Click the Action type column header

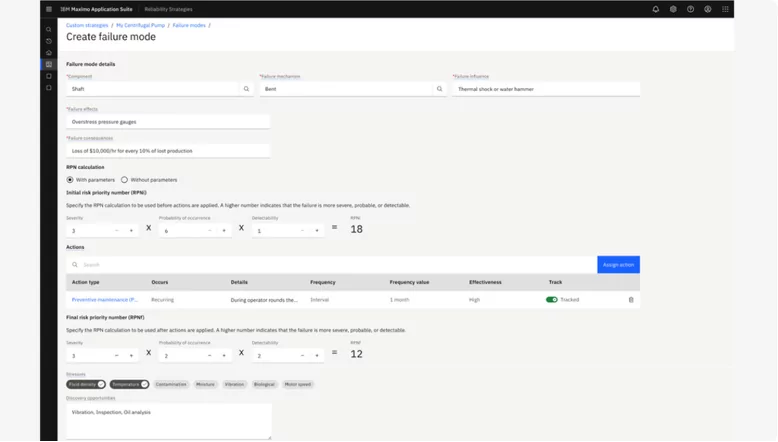(x=85, y=282)
